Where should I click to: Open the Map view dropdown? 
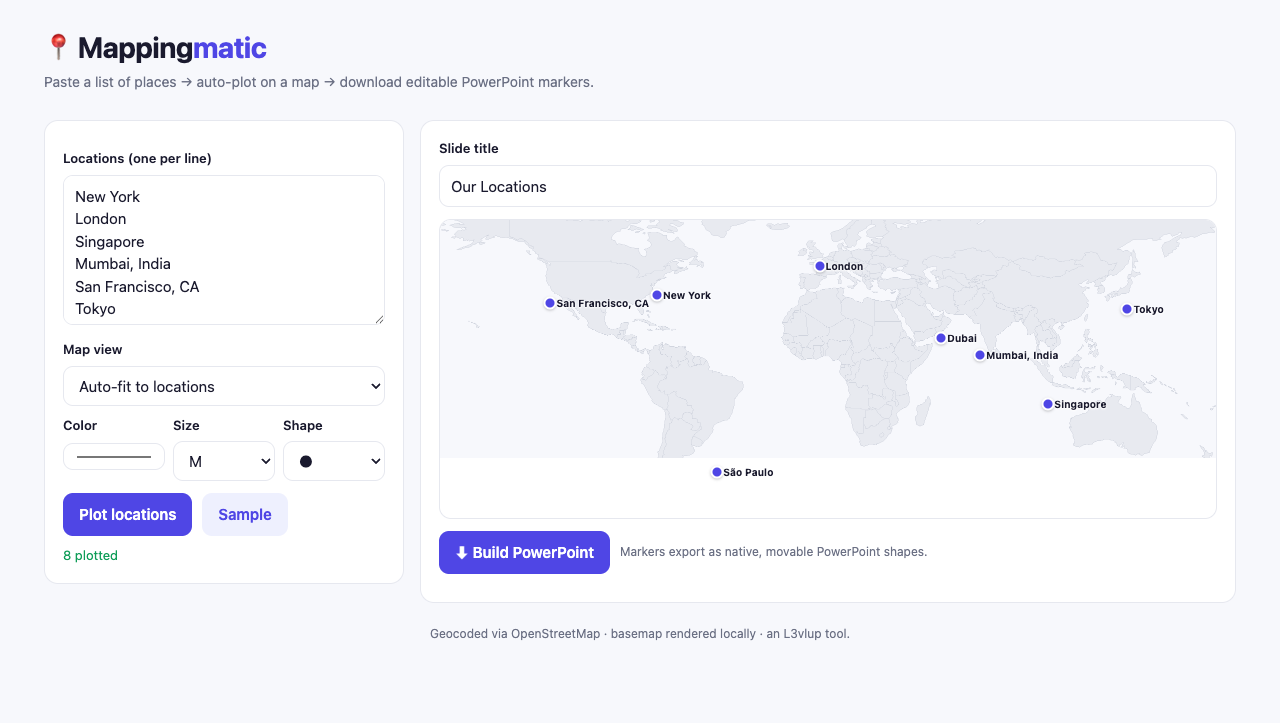(224, 386)
